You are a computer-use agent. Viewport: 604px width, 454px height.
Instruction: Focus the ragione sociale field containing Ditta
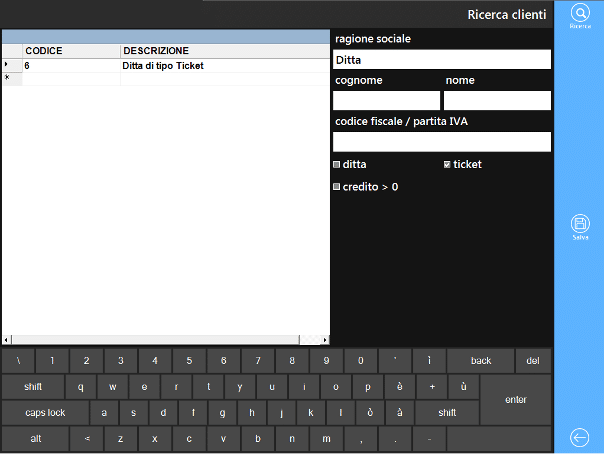[x=442, y=59]
